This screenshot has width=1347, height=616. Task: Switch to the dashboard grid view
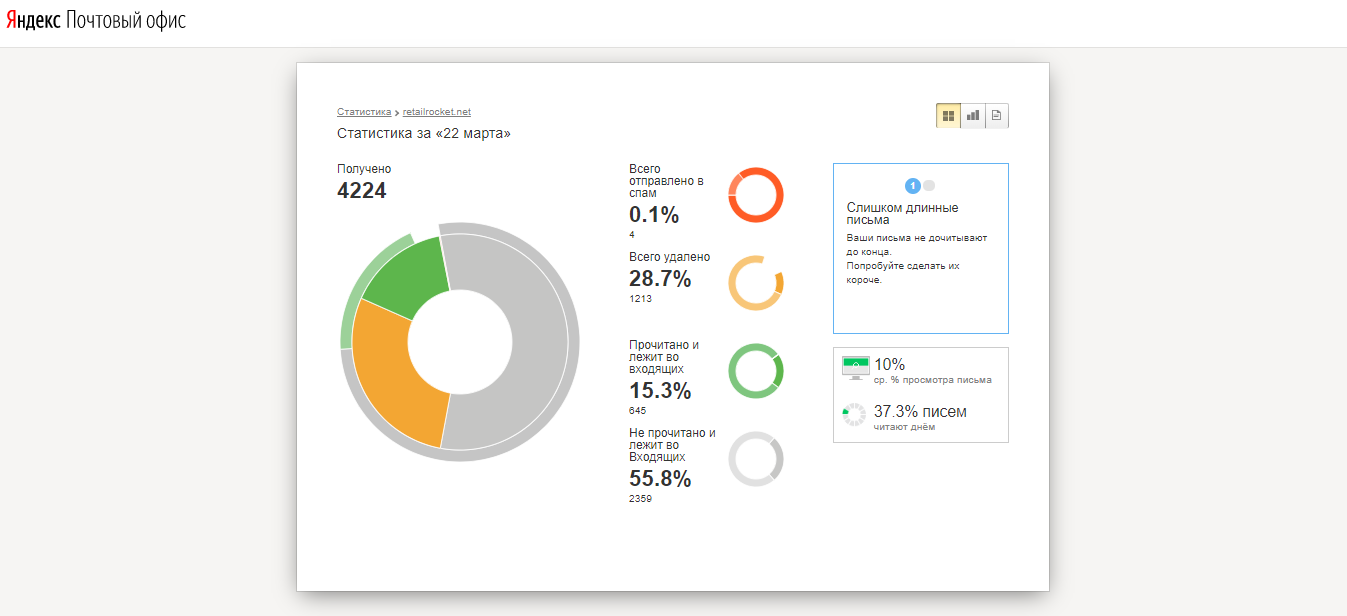948,116
